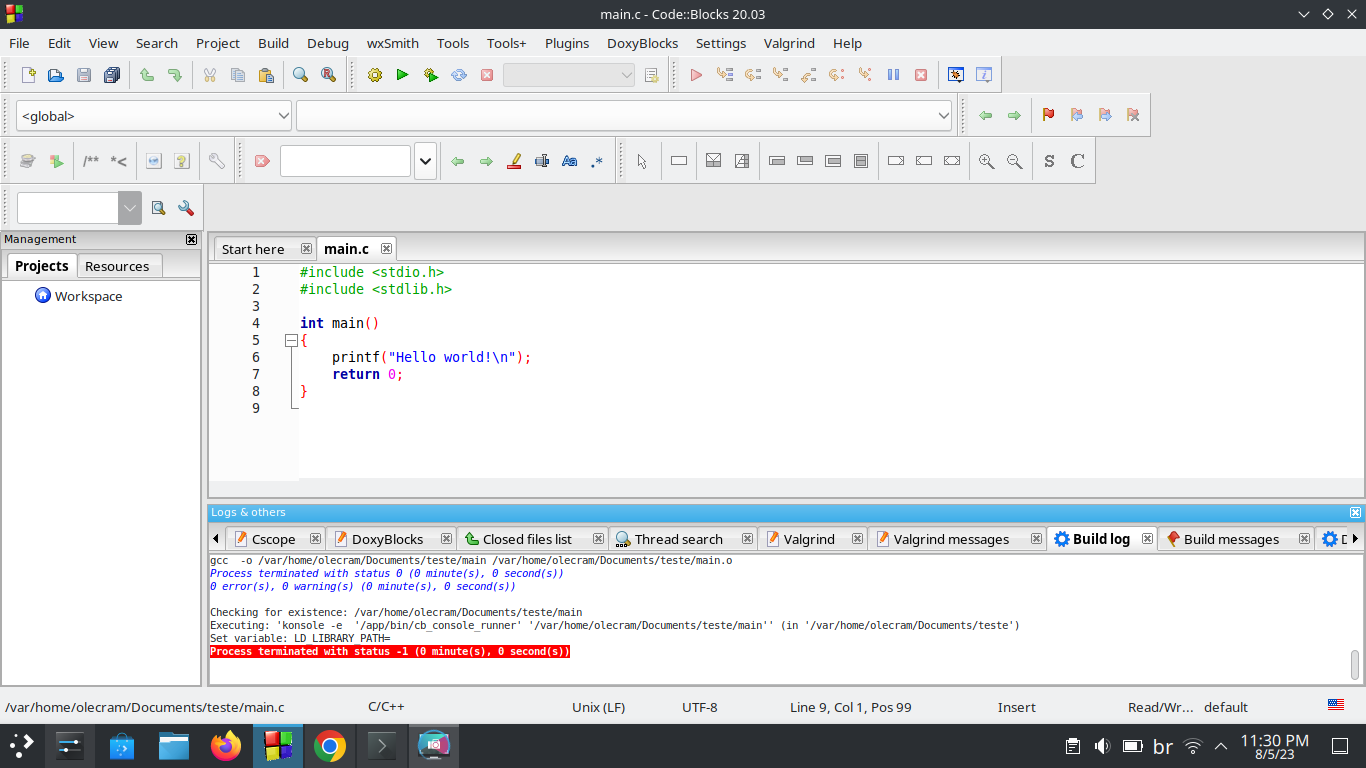Collapse main function fold marker
This screenshot has width=1366, height=768.
coord(291,340)
